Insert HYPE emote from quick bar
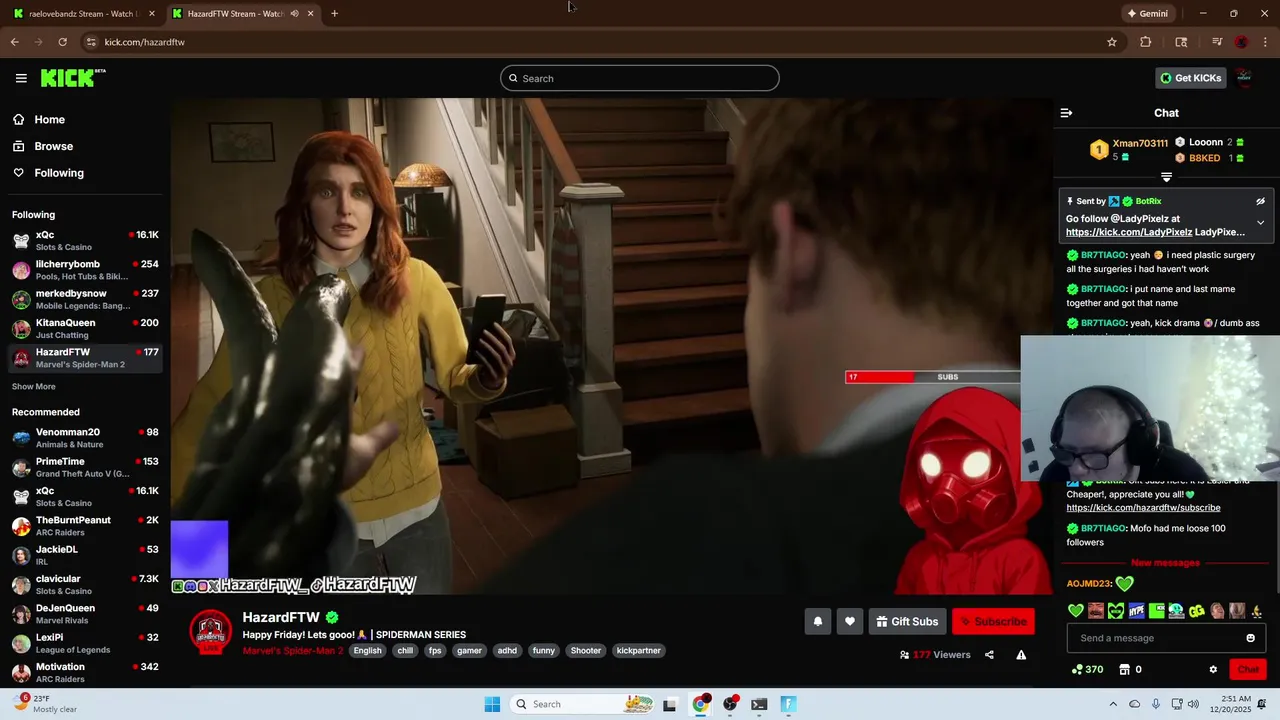The image size is (1280, 720). 1136,611
